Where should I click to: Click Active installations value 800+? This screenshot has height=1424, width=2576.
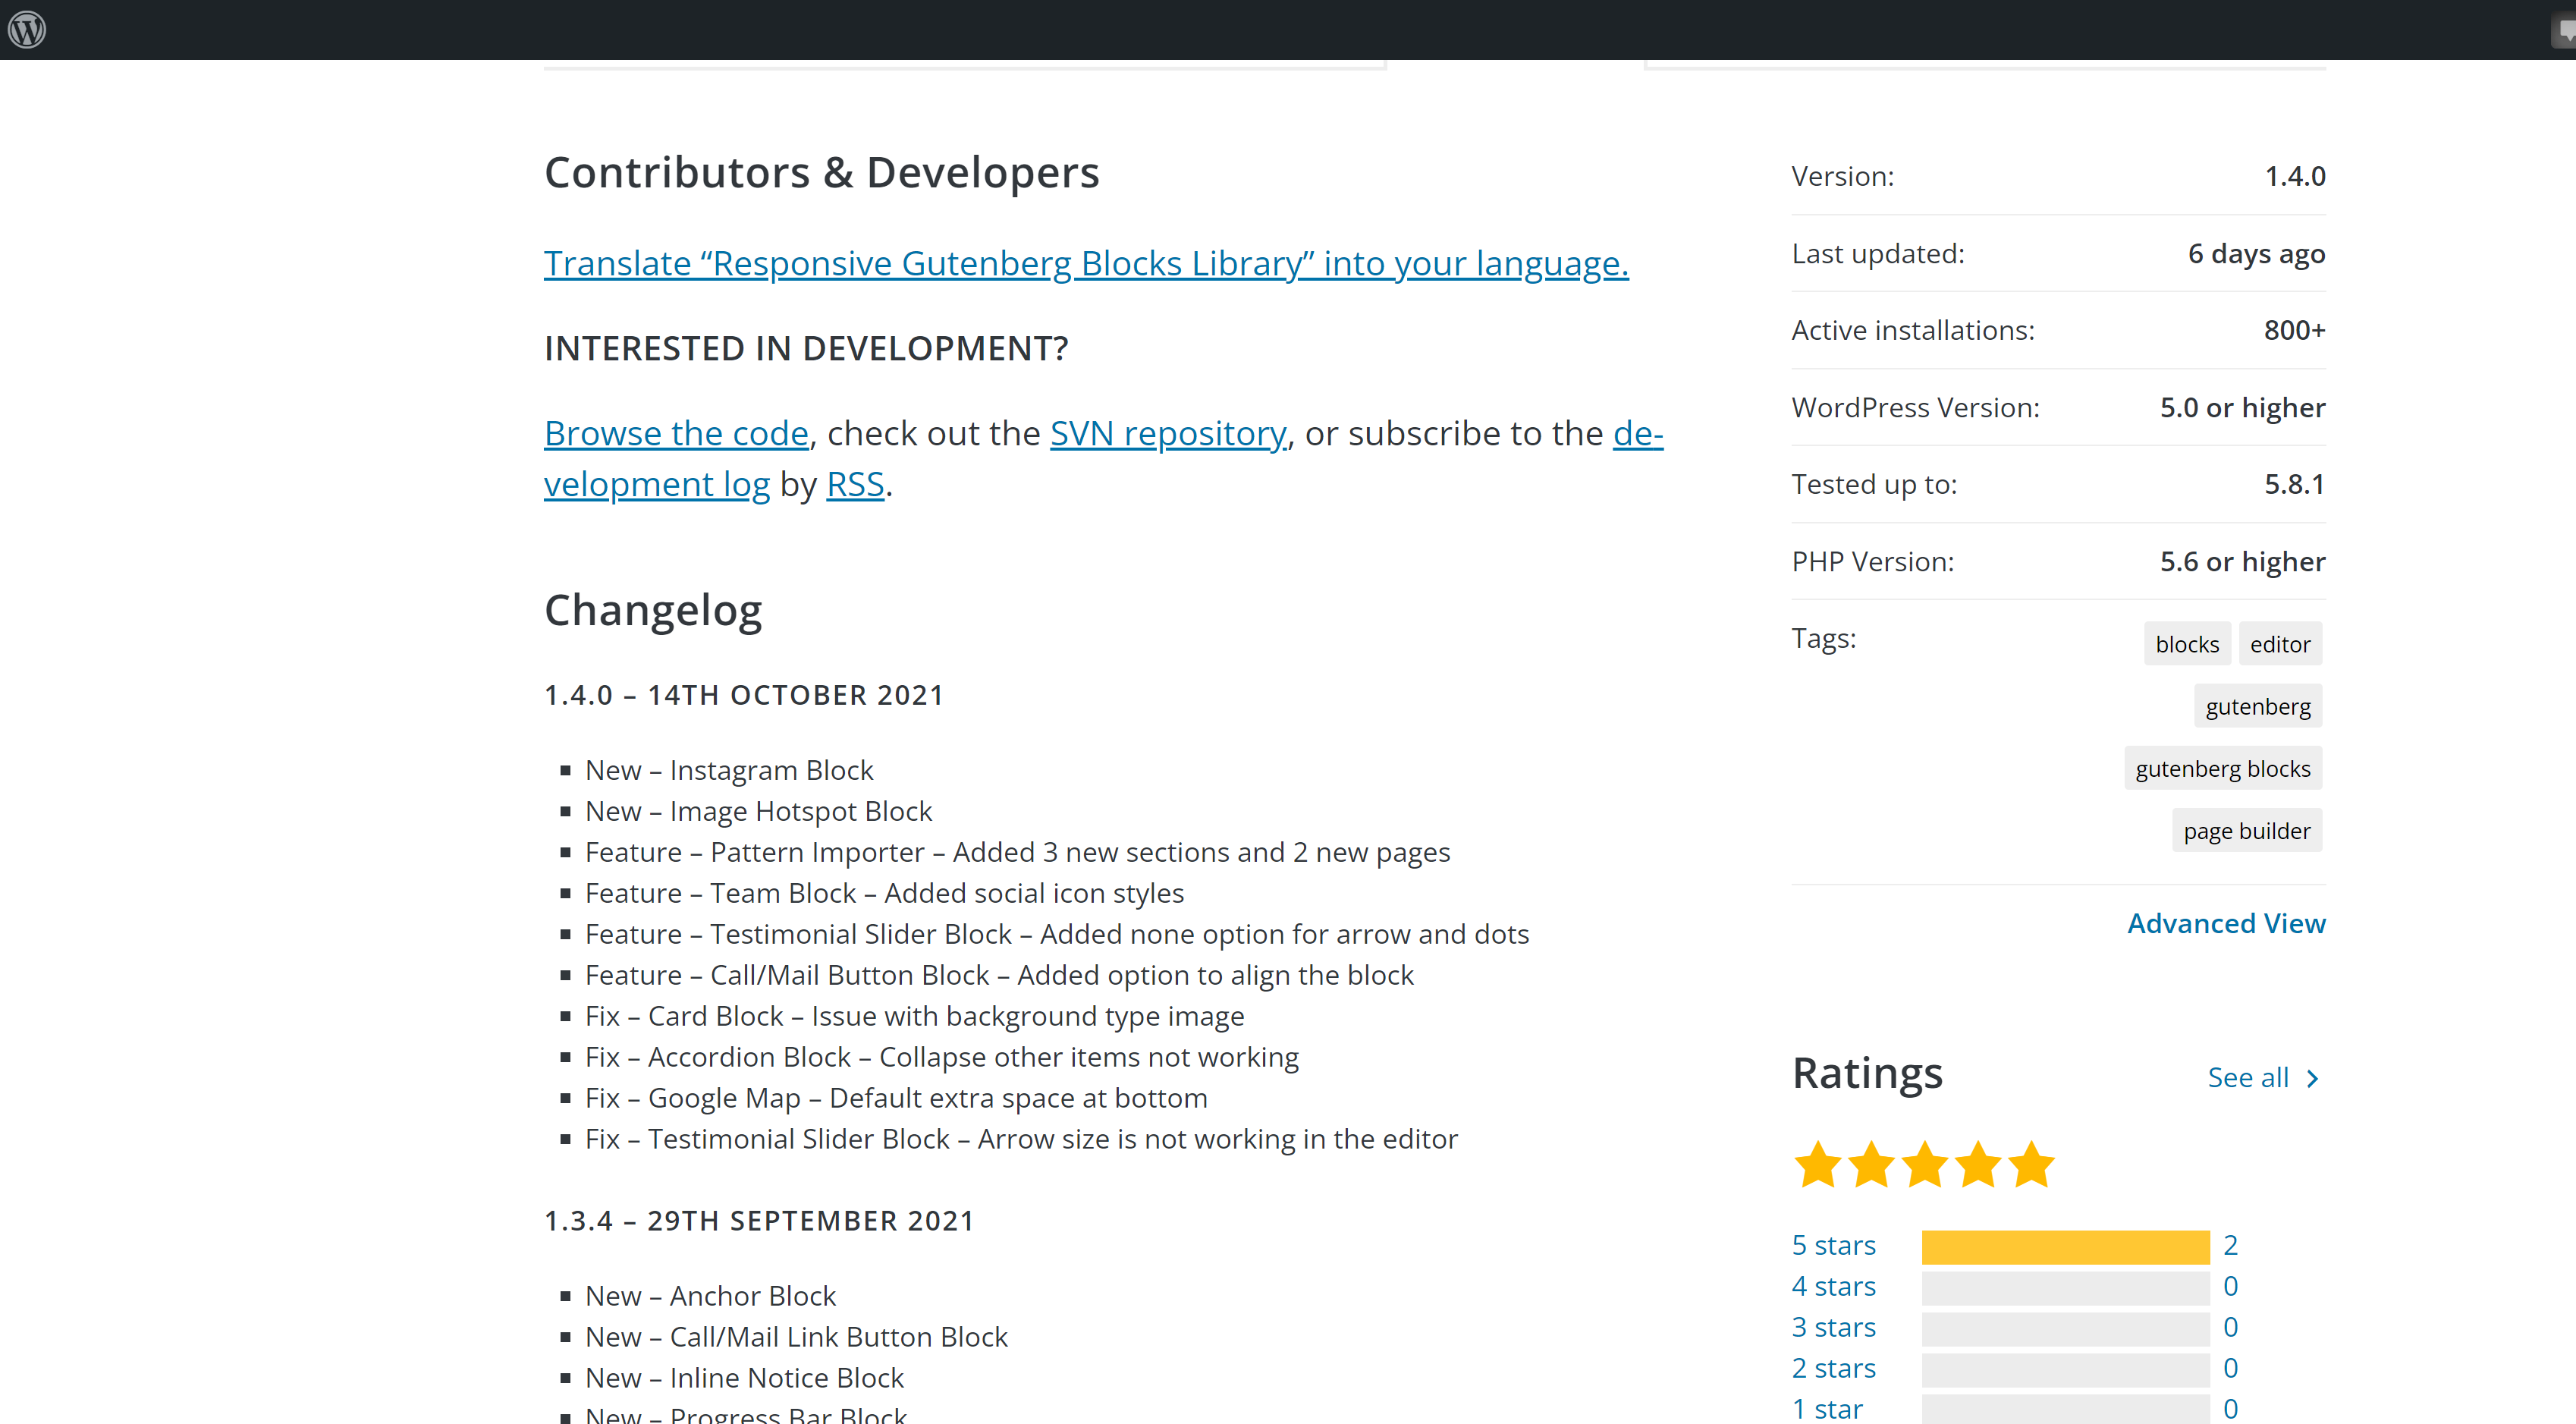(2295, 330)
